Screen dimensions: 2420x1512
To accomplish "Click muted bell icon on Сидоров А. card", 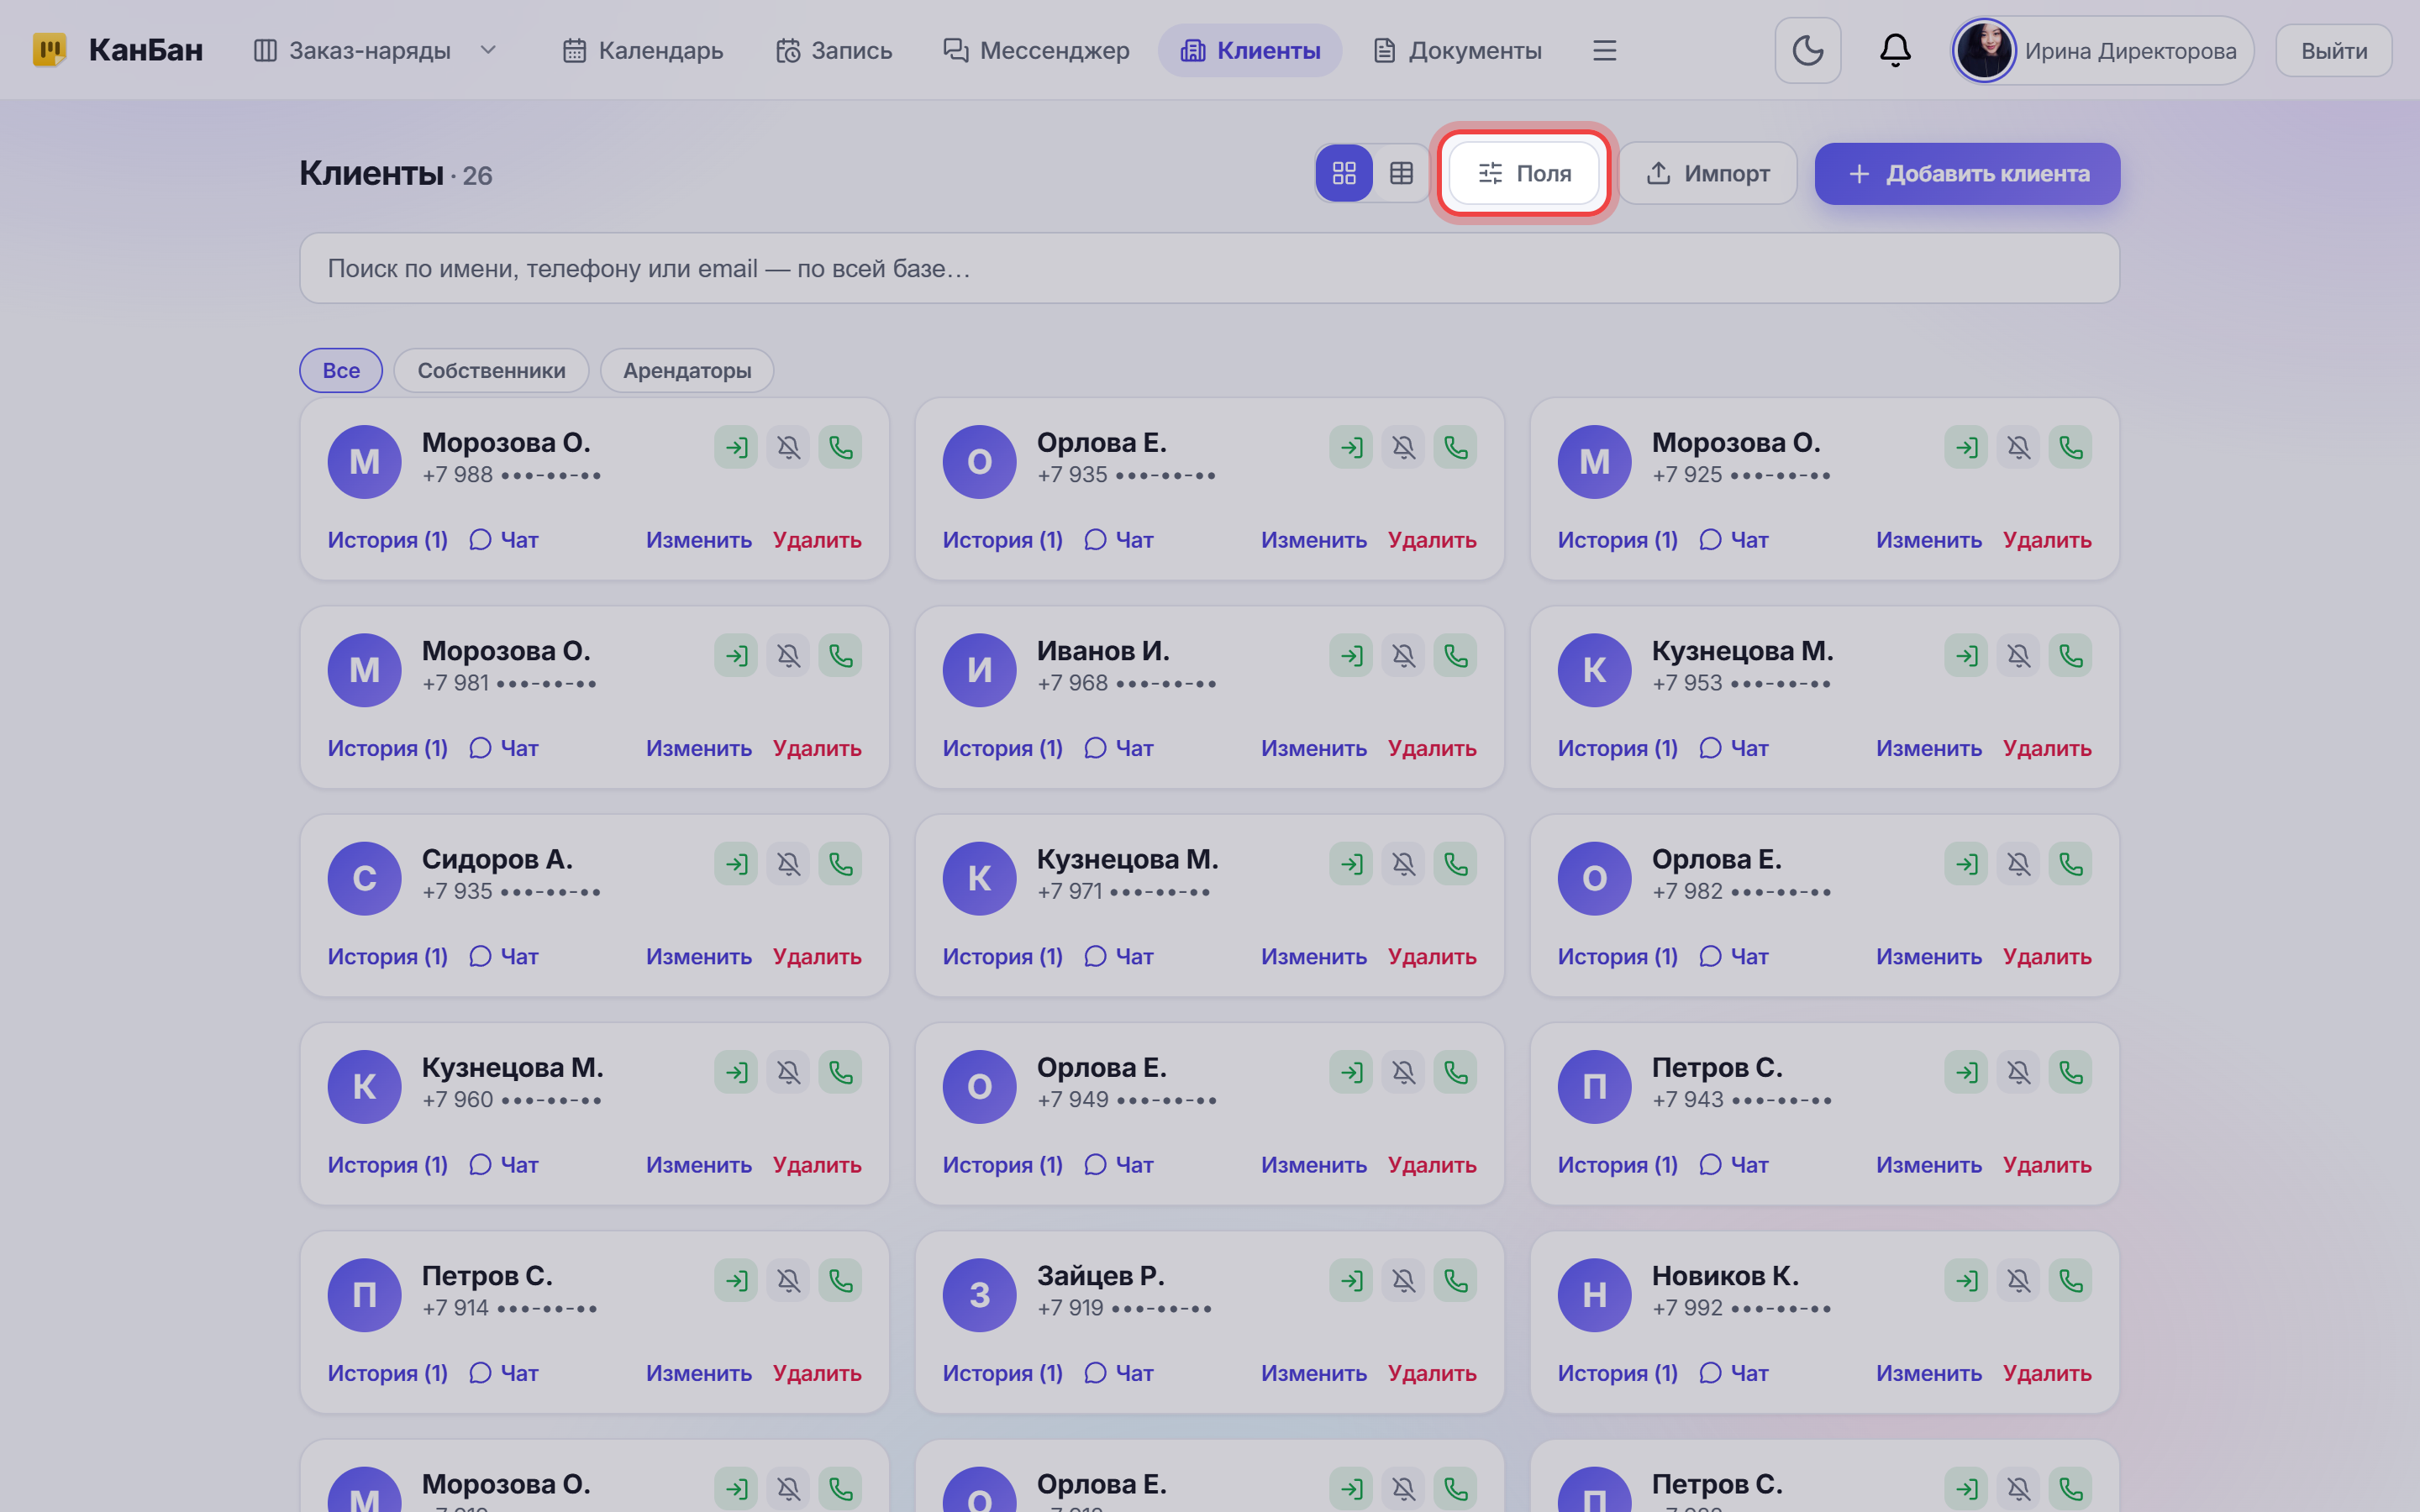I will [788, 864].
